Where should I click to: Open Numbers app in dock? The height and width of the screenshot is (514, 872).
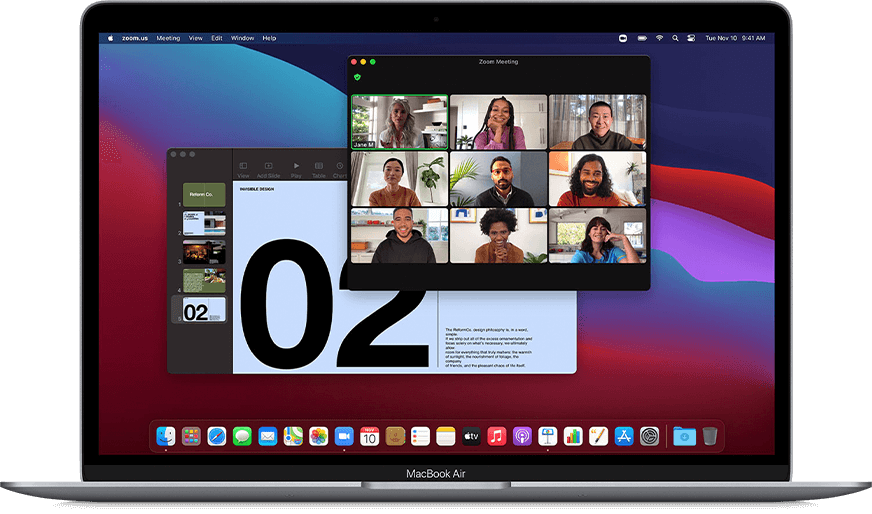point(573,437)
